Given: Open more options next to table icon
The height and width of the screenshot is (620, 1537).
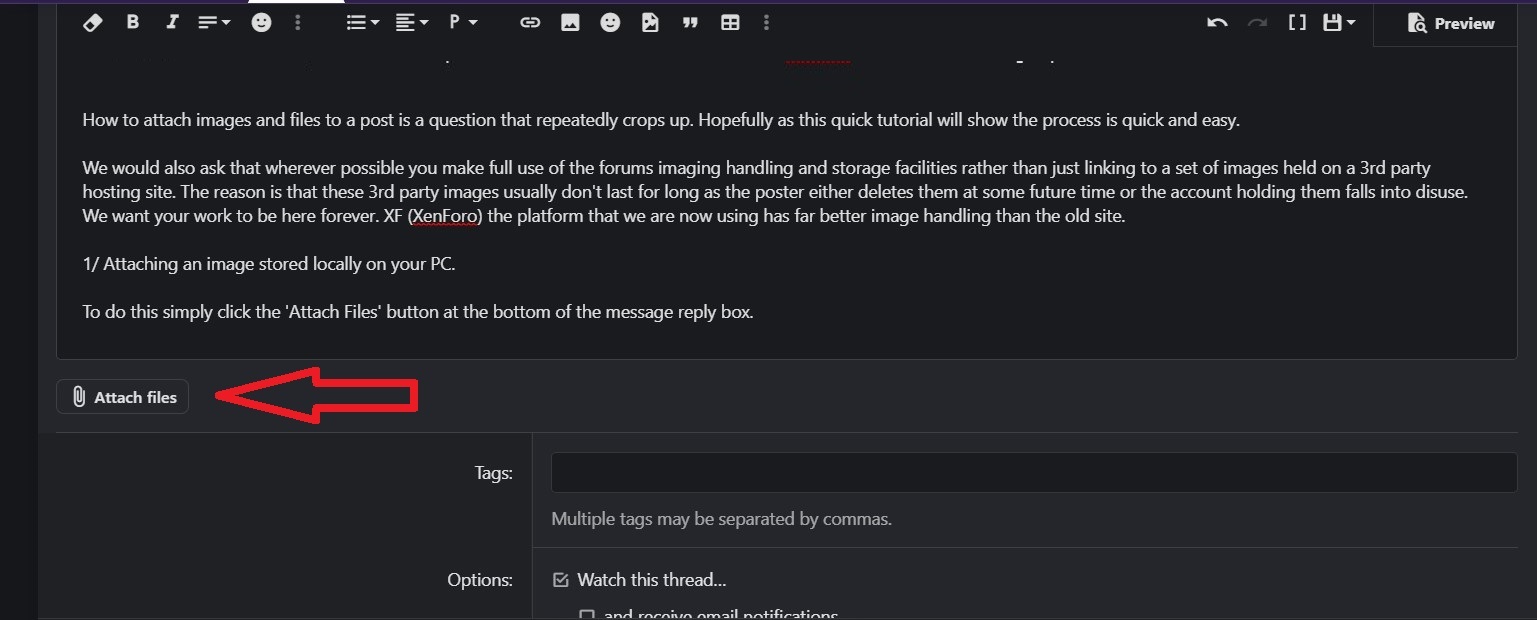Looking at the screenshot, I should [766, 22].
